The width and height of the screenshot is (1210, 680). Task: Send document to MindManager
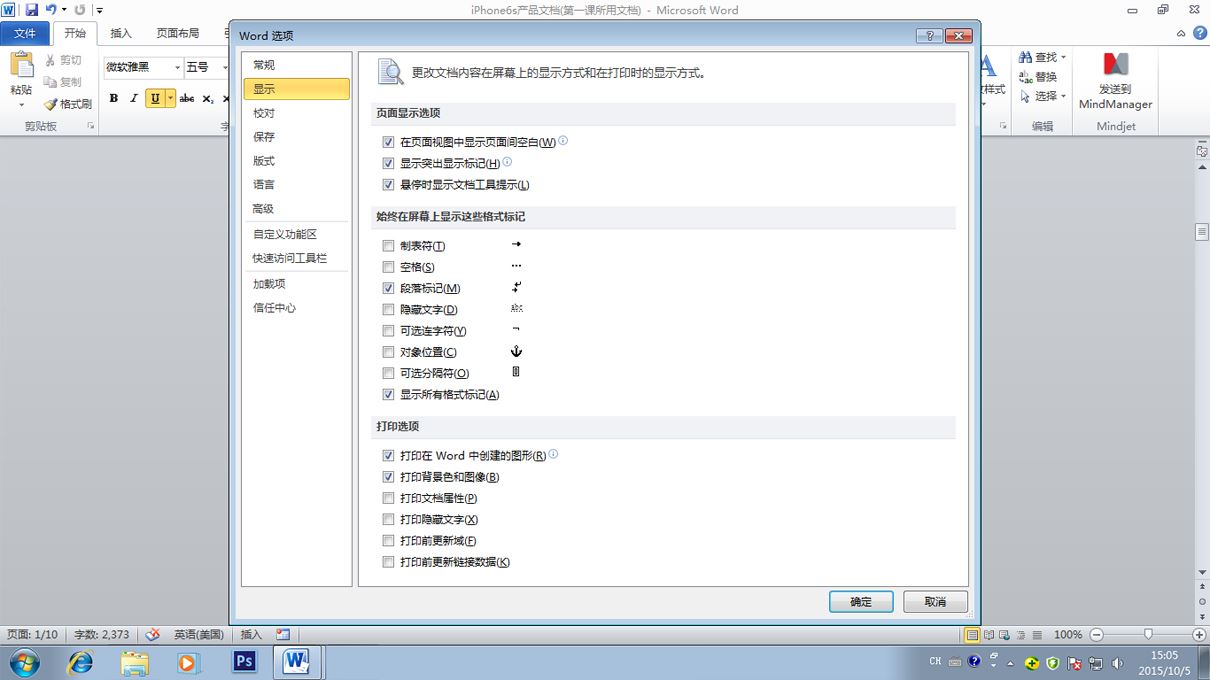pos(1115,80)
